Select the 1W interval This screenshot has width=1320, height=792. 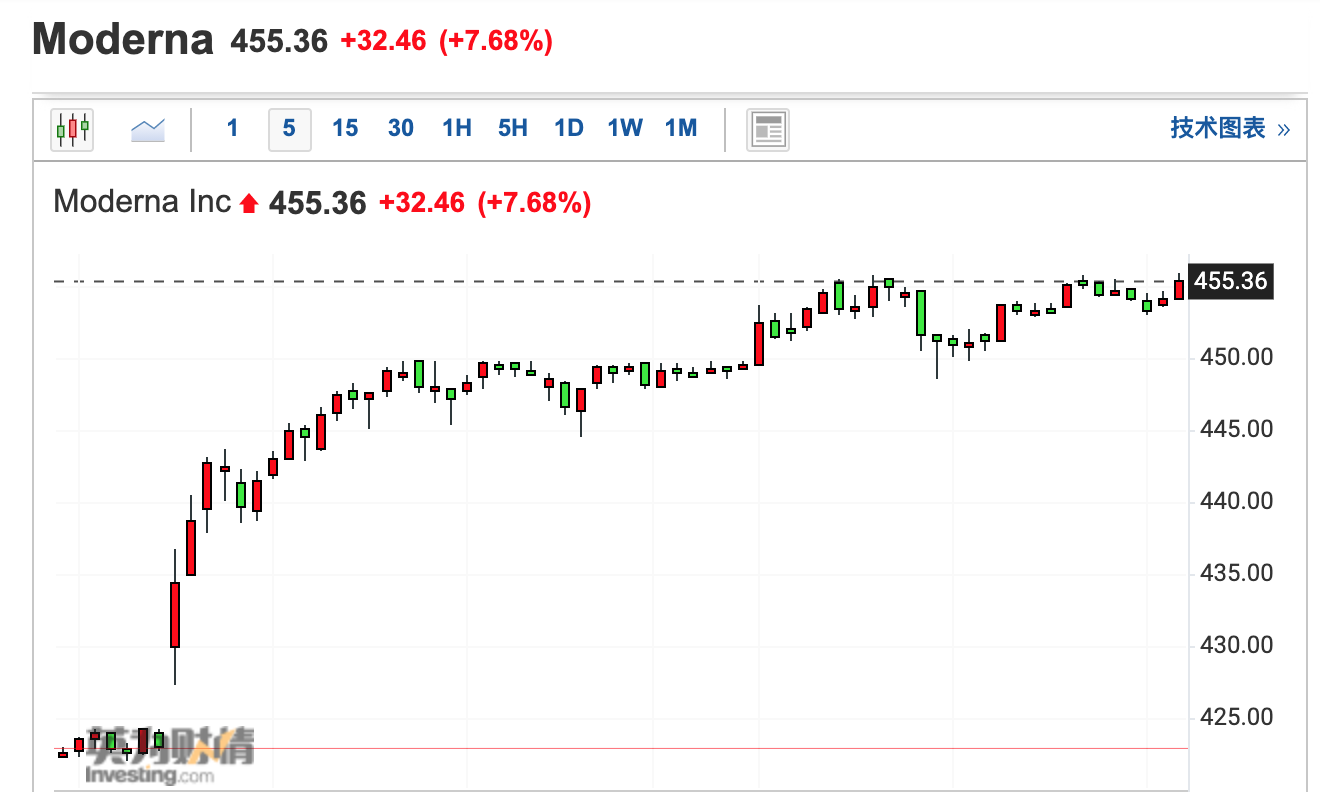[625, 128]
